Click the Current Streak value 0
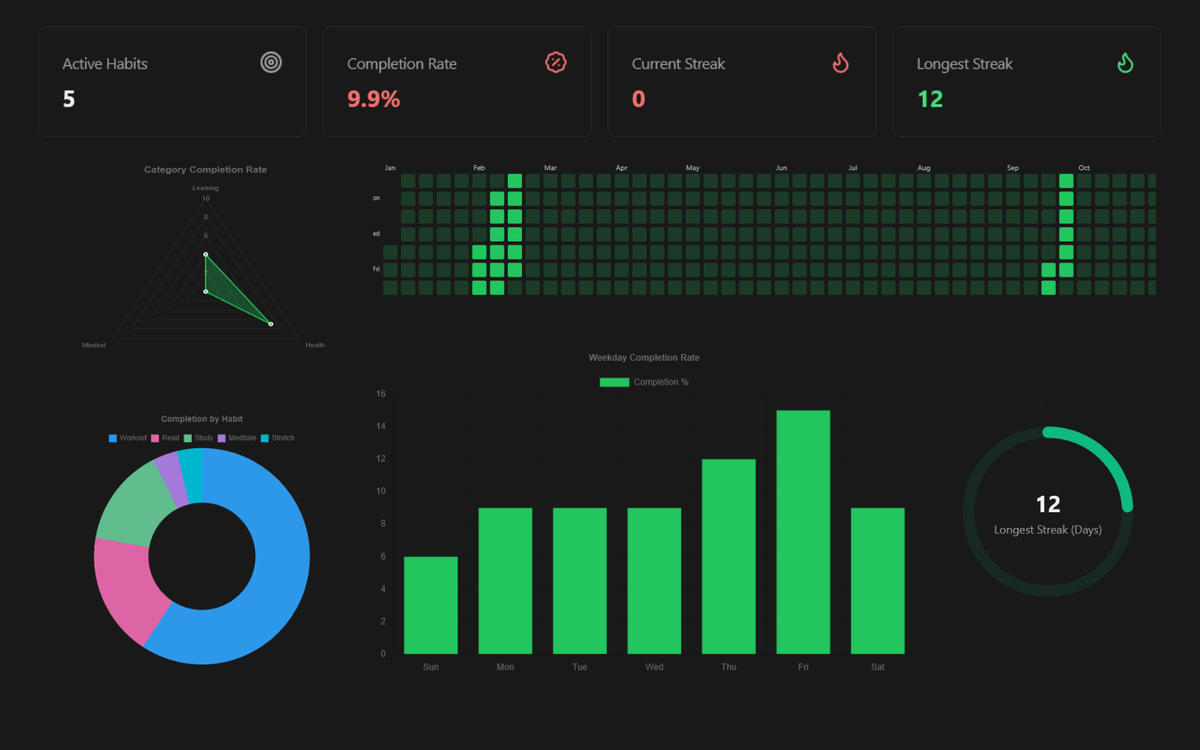The height and width of the screenshot is (750, 1200). click(639, 99)
